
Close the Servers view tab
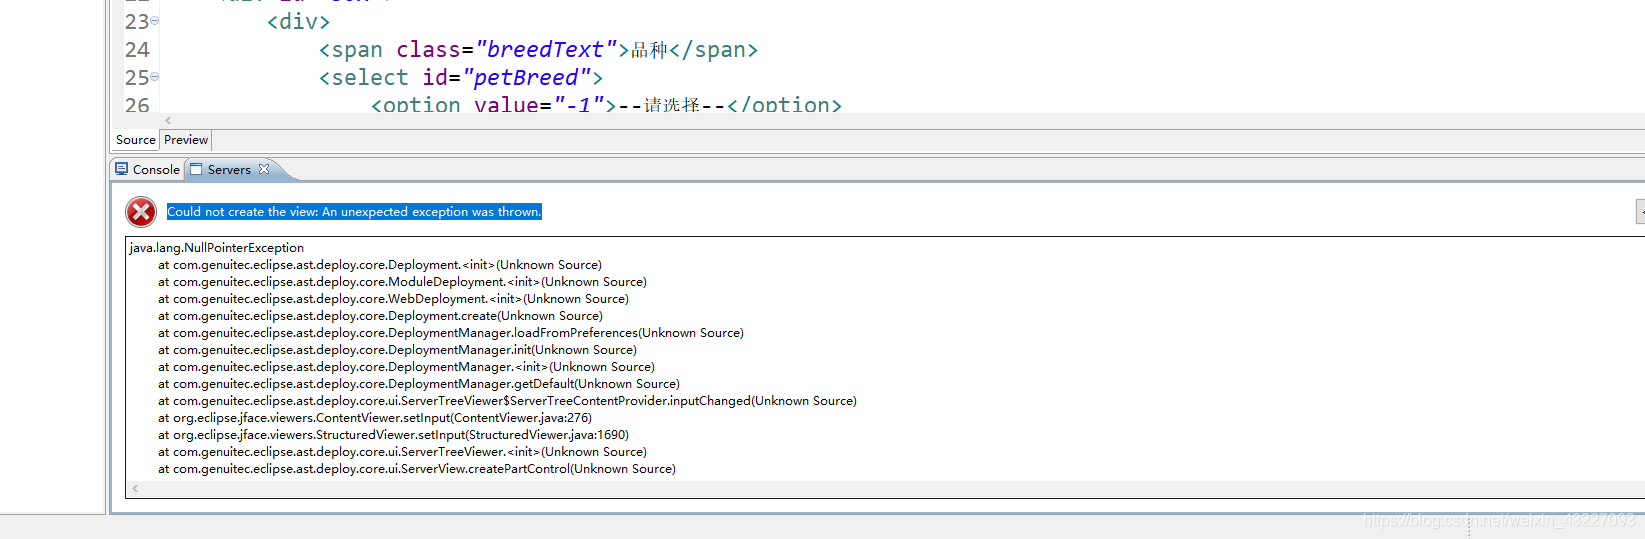pyautogui.click(x=264, y=169)
